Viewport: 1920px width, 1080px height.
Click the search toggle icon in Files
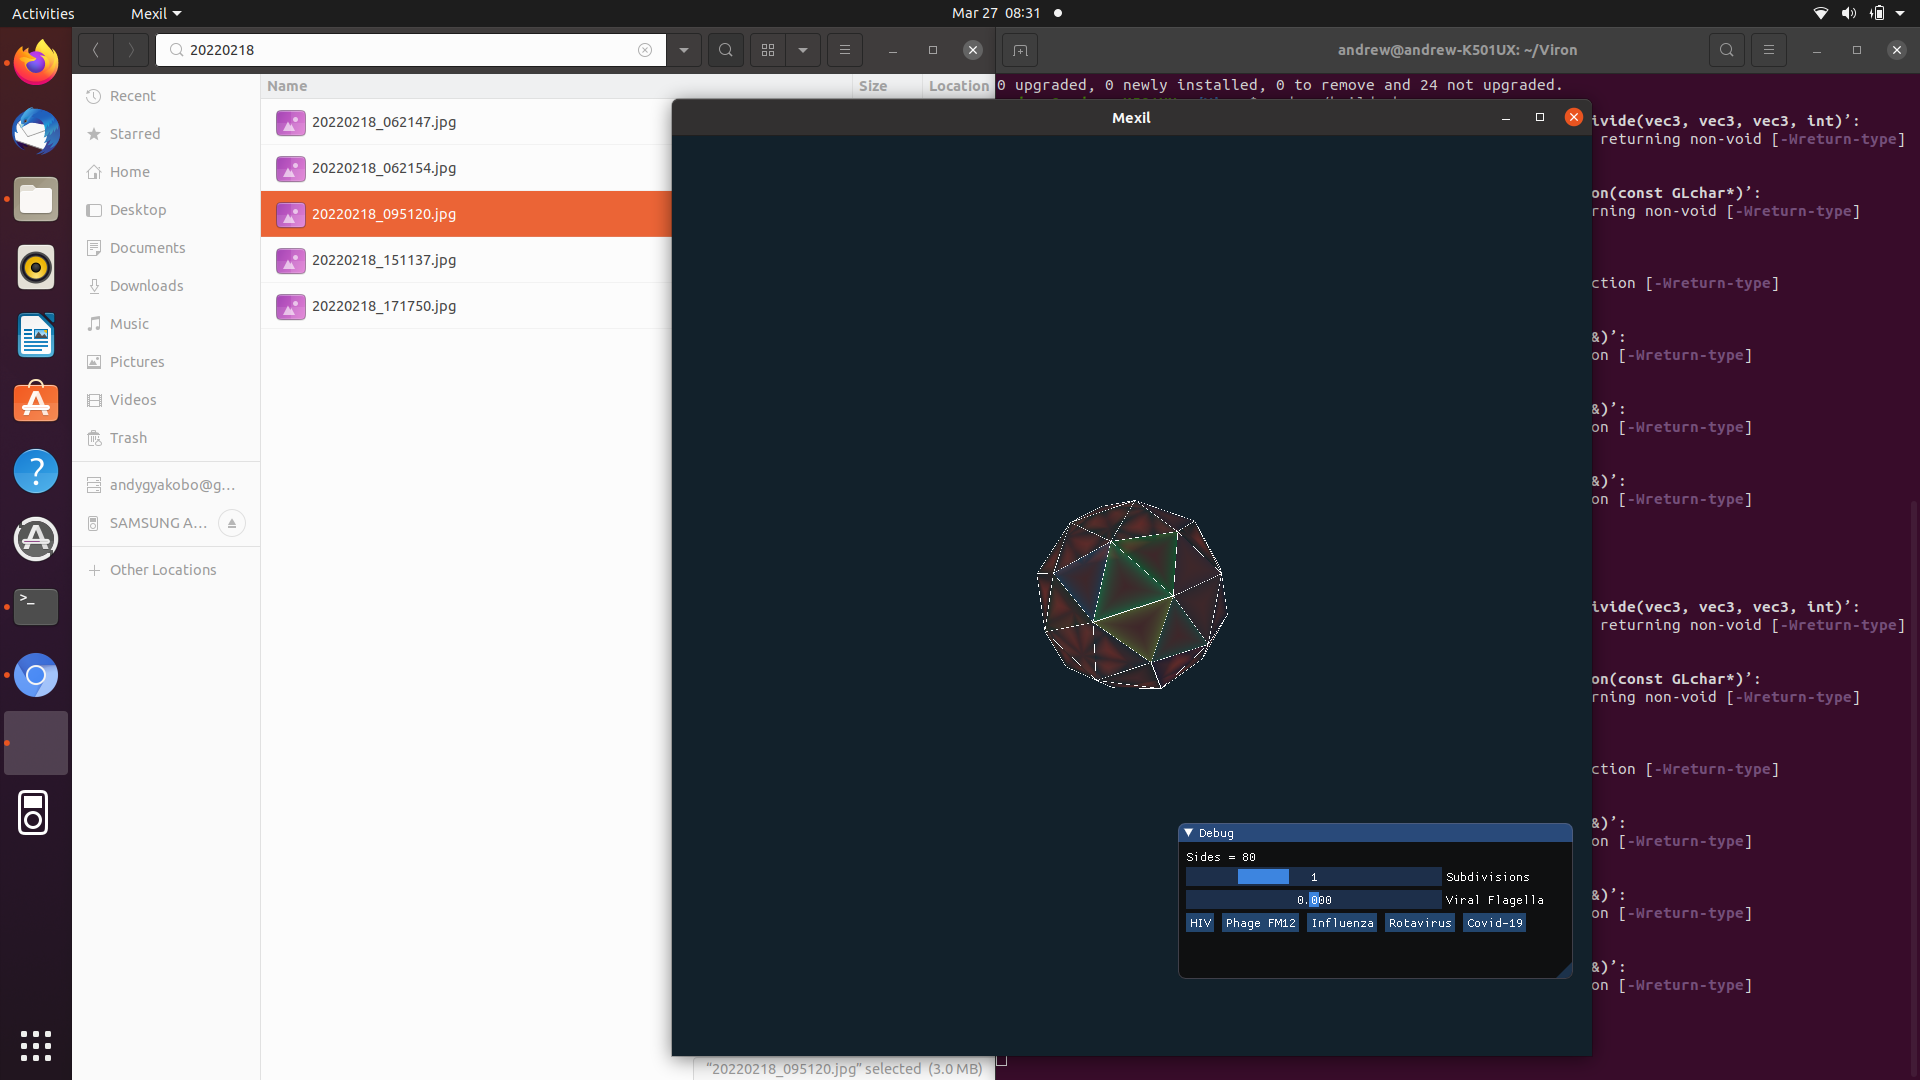click(x=726, y=50)
